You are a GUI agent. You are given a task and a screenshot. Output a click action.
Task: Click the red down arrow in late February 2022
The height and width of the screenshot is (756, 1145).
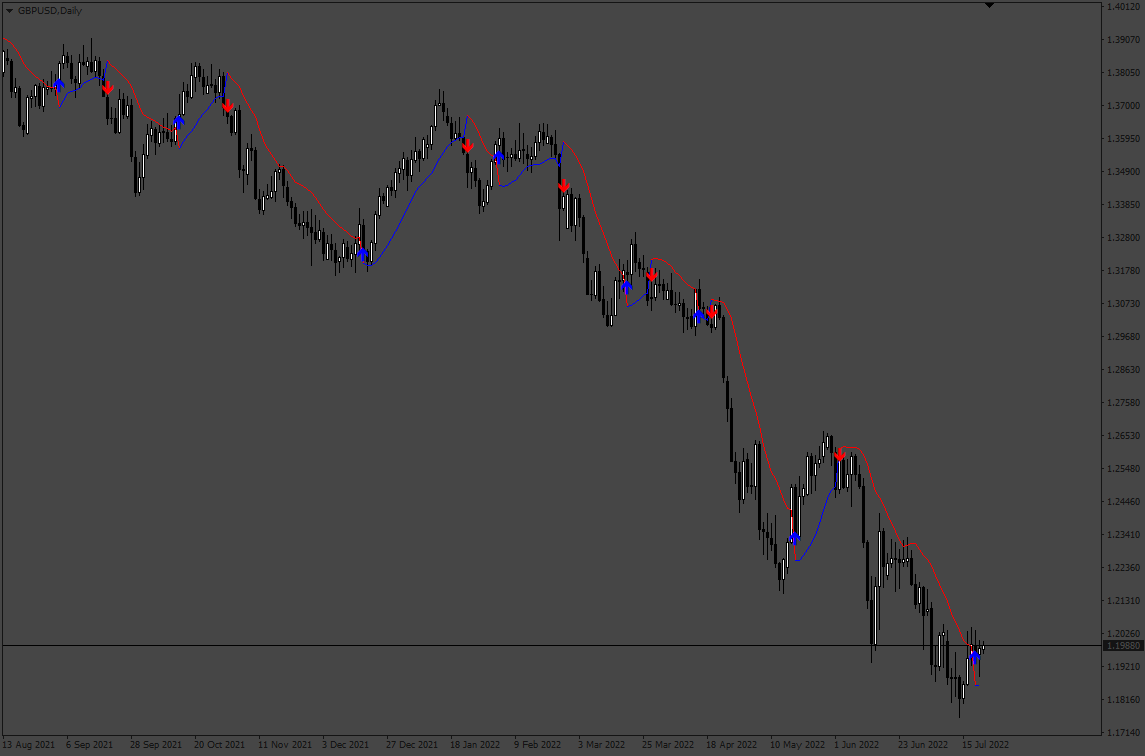pos(564,186)
